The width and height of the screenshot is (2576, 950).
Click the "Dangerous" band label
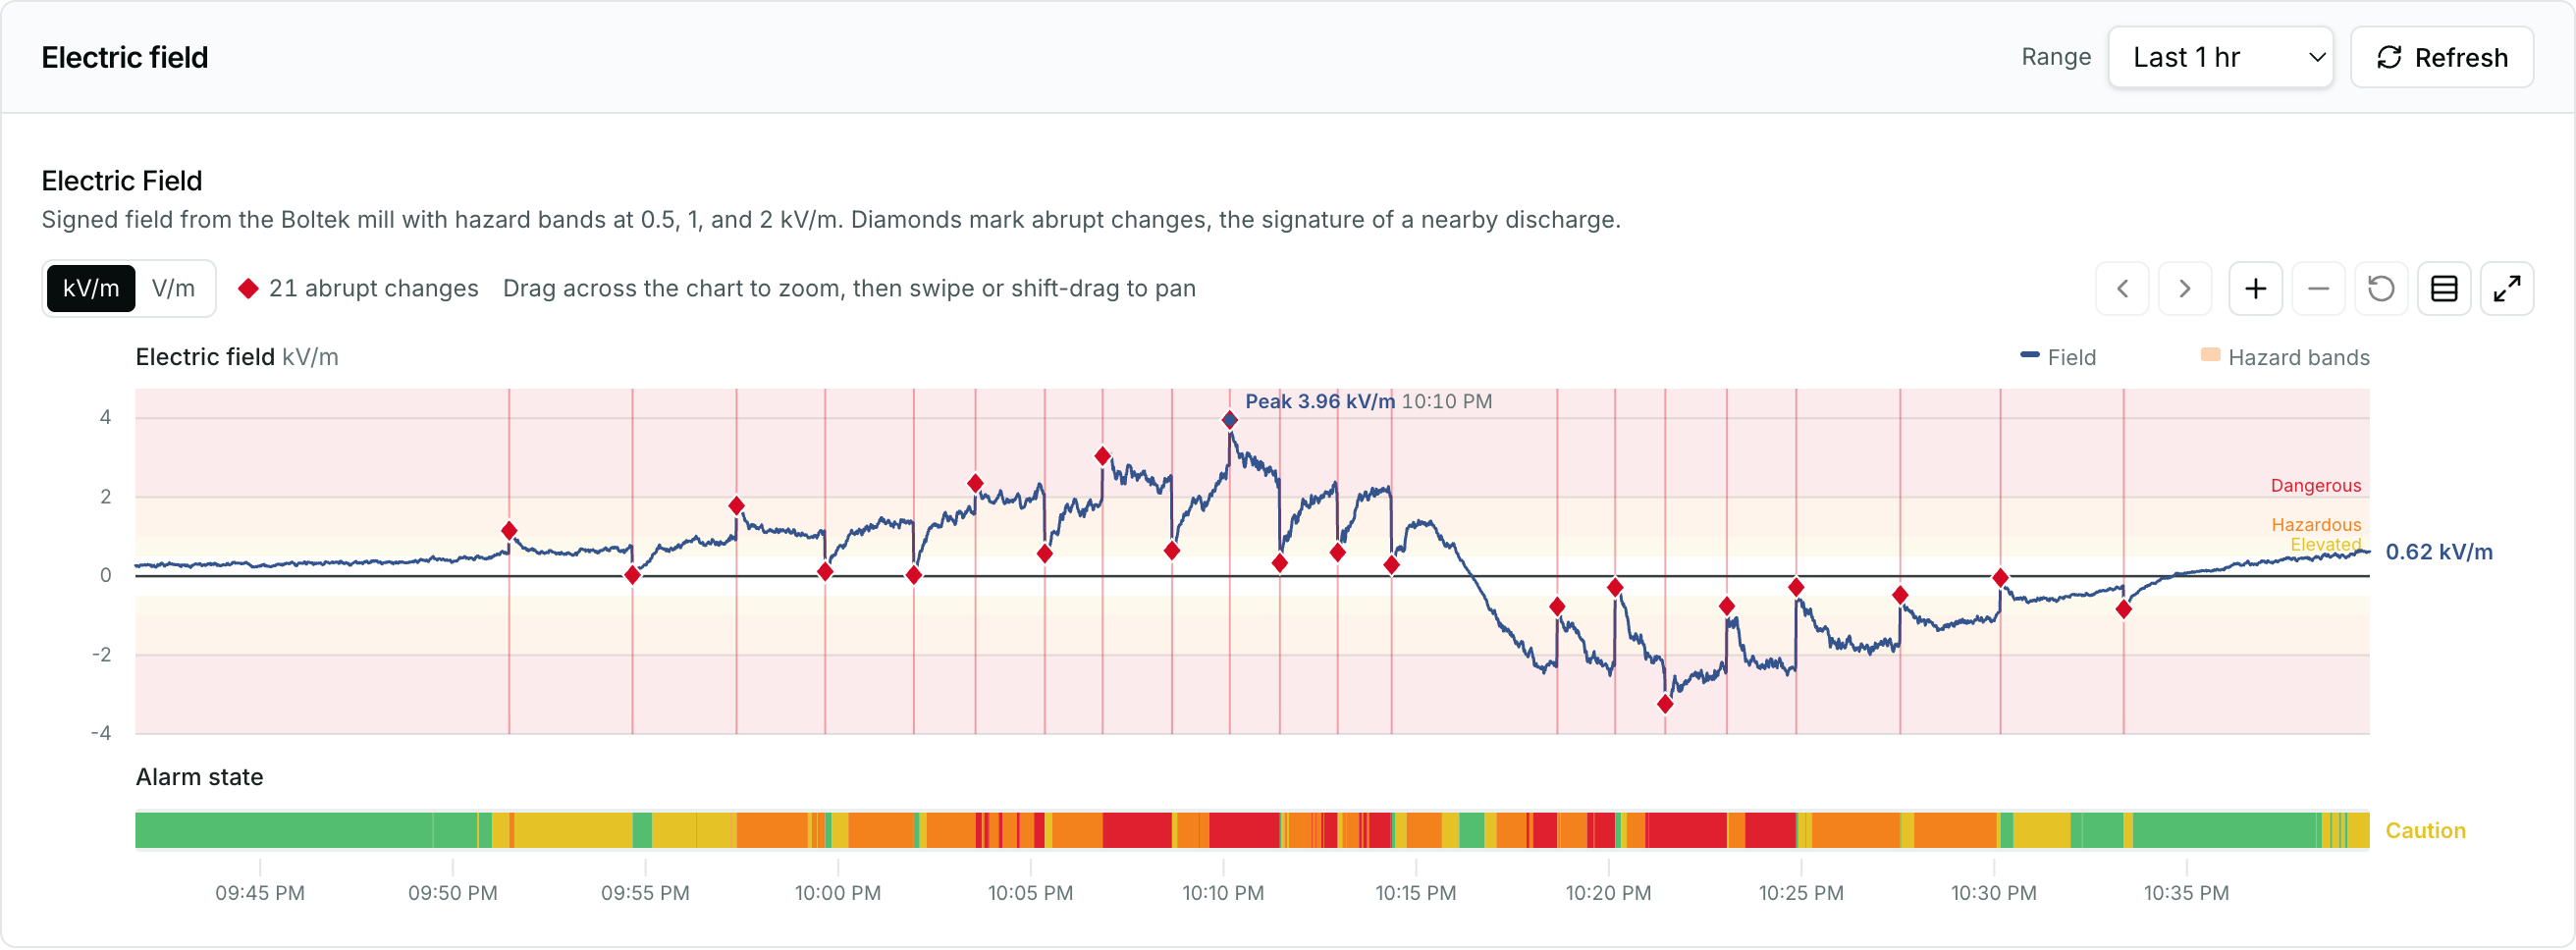tap(2316, 487)
